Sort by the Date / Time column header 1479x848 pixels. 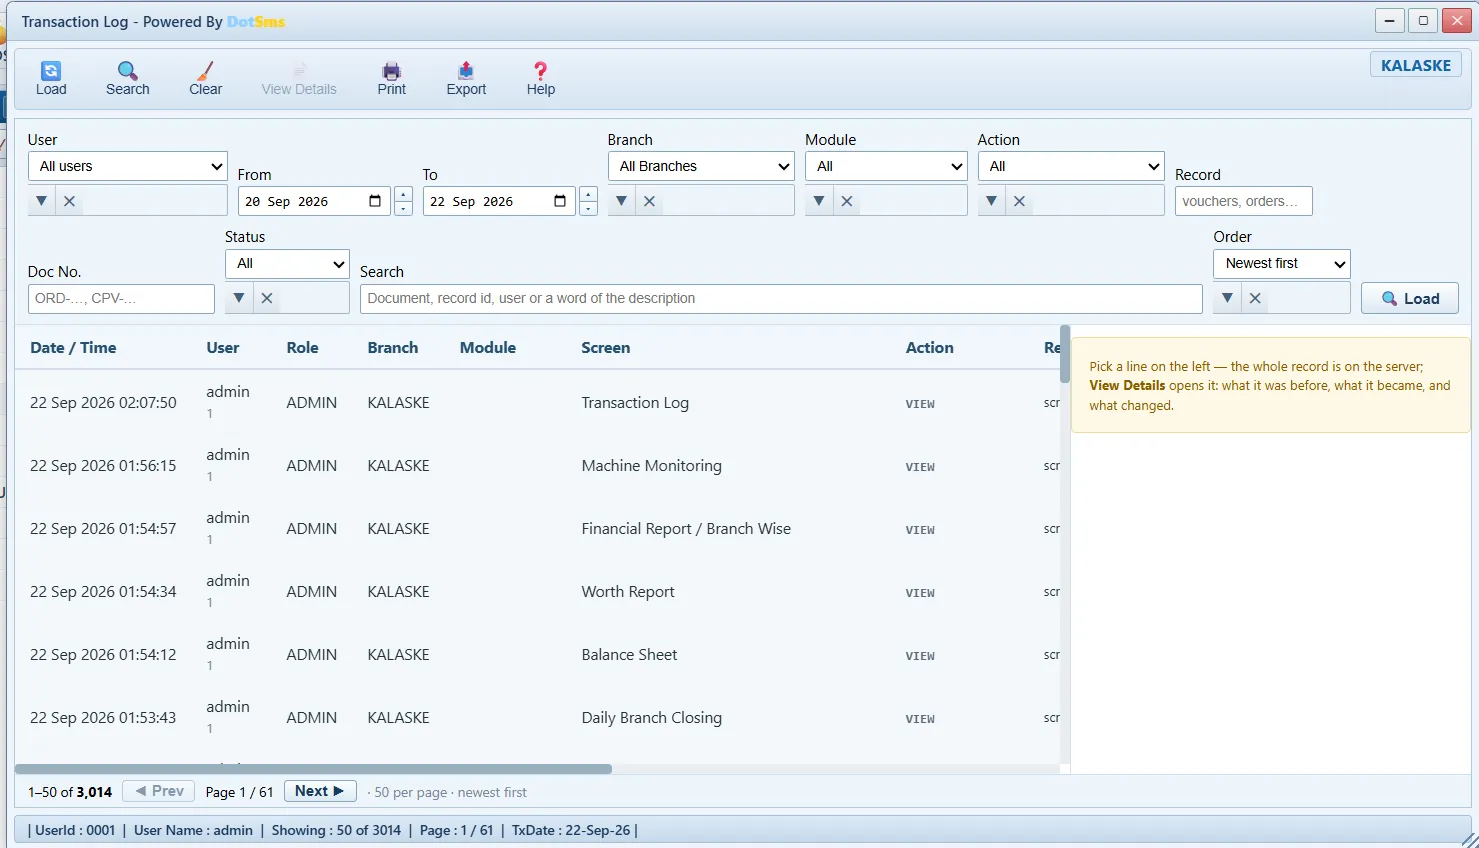click(73, 348)
